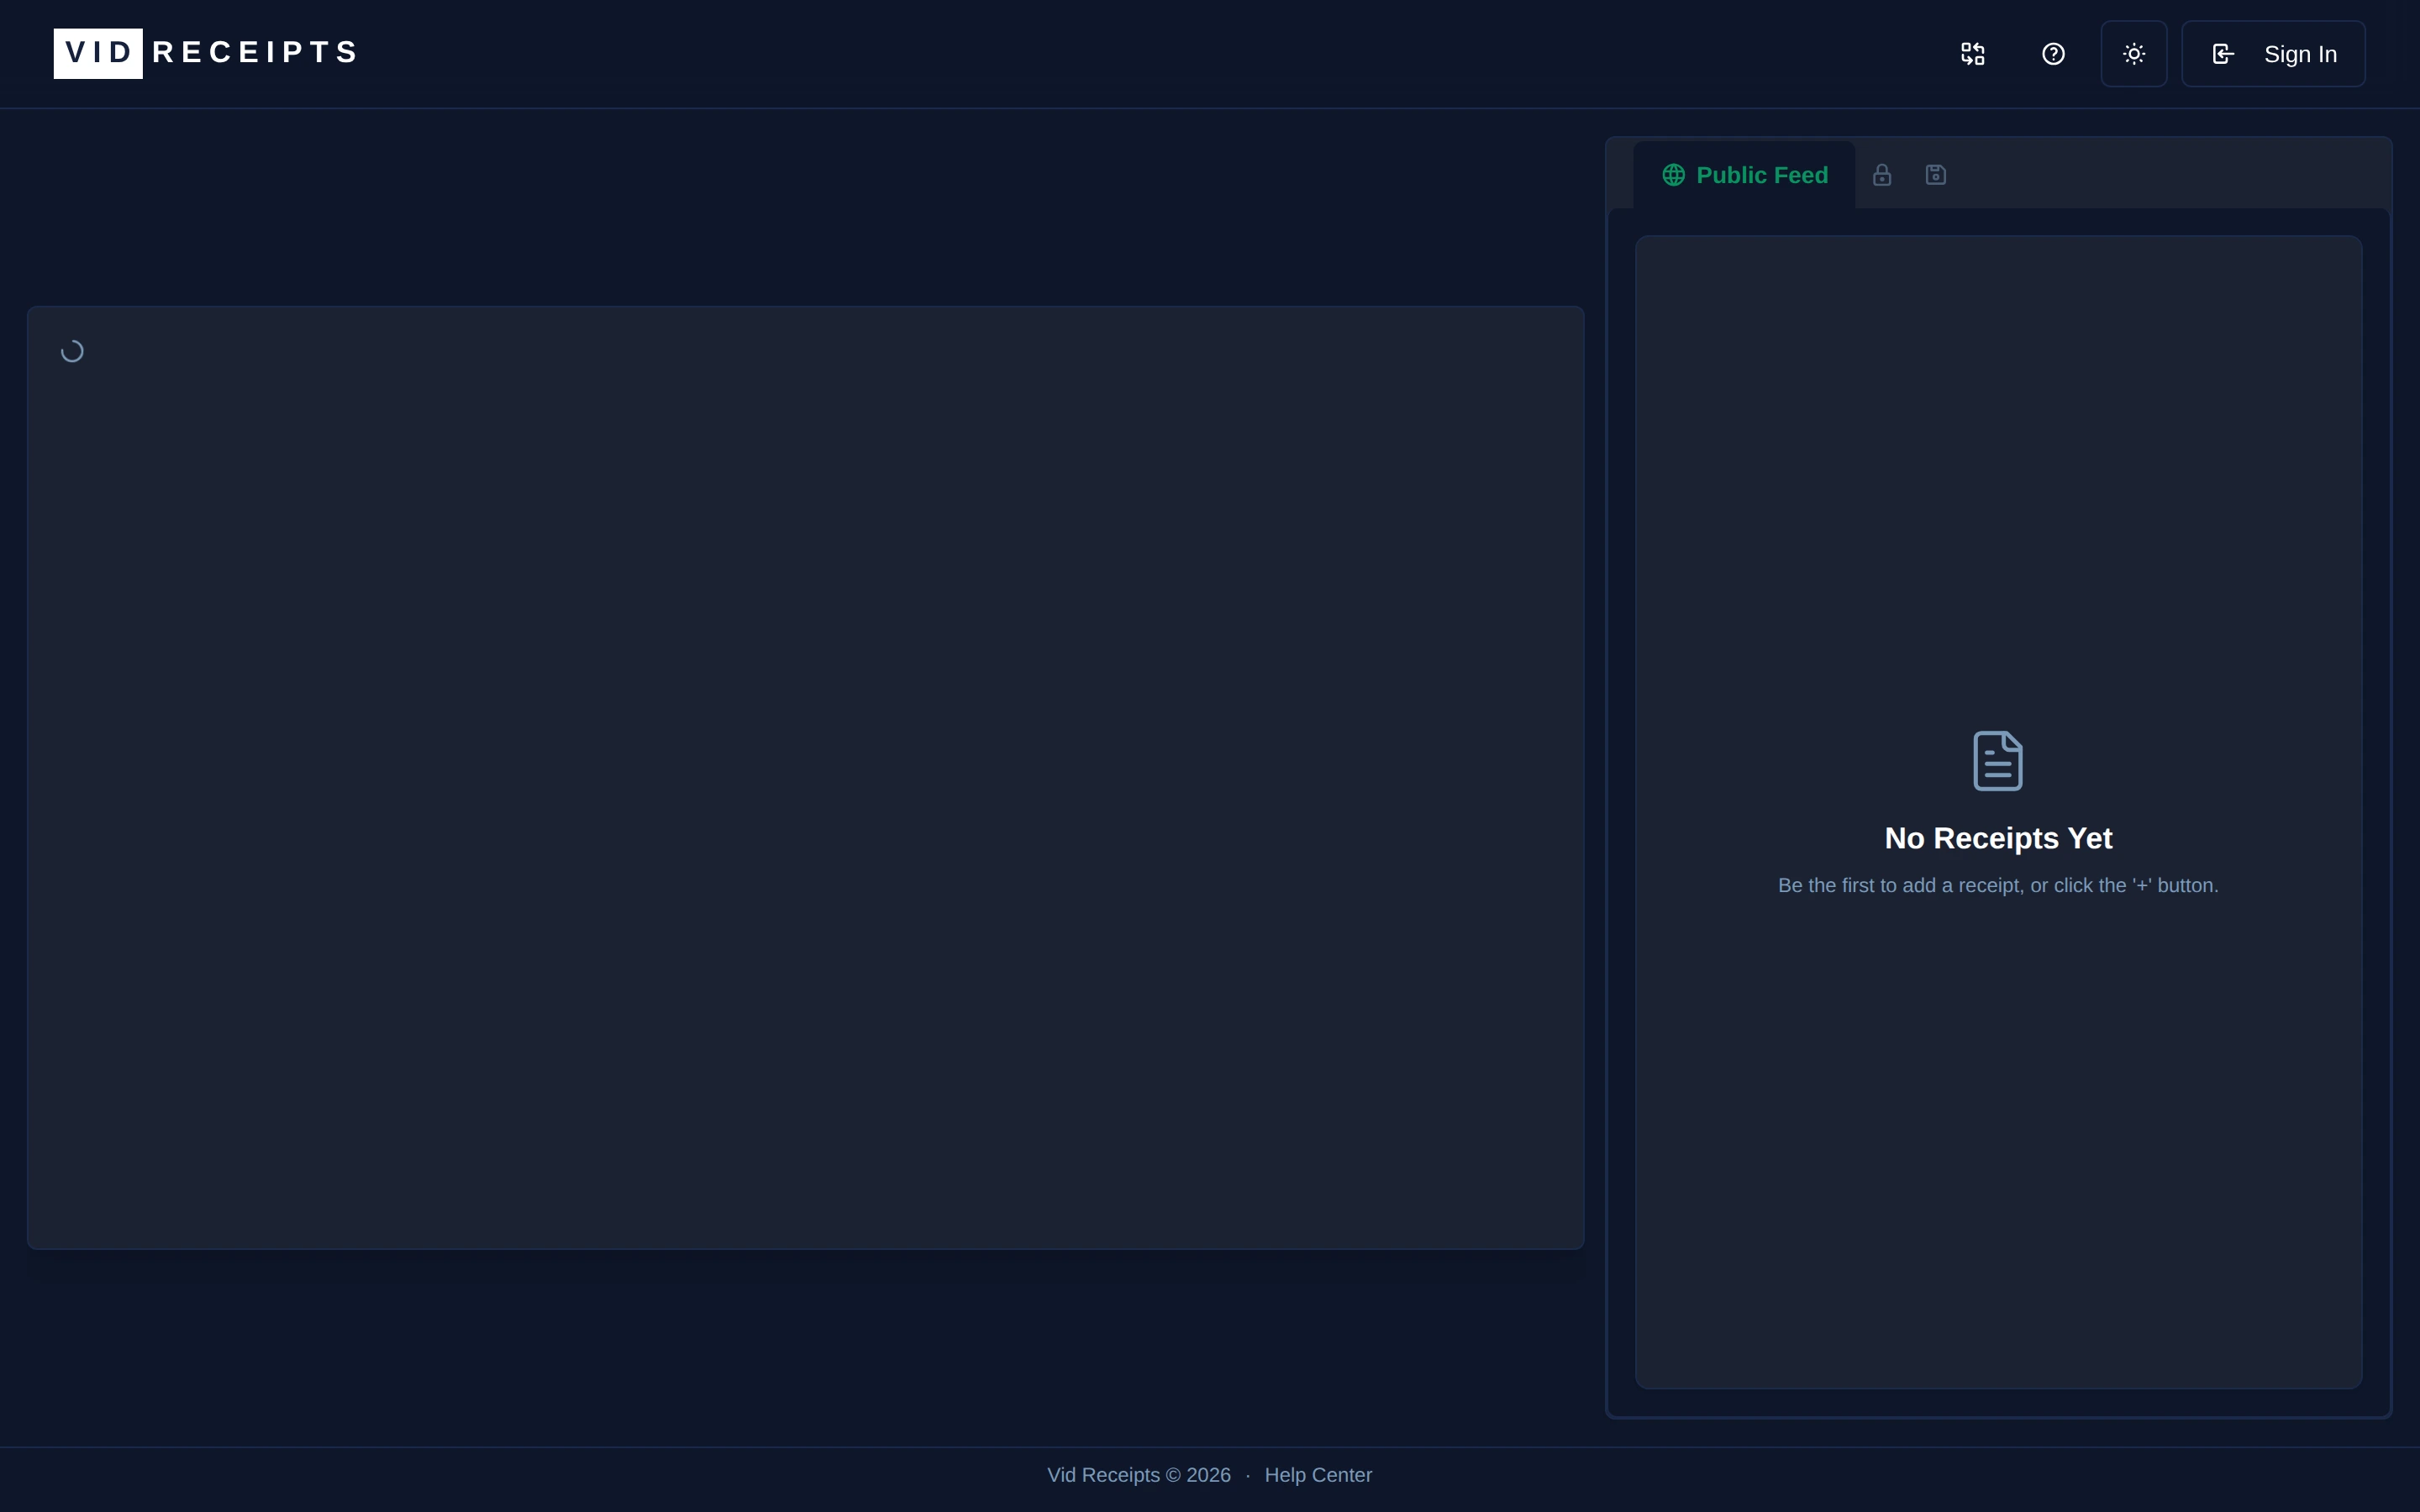The image size is (2420, 1512).
Task: Click the loading spinner in the video panel
Action: click(74, 350)
